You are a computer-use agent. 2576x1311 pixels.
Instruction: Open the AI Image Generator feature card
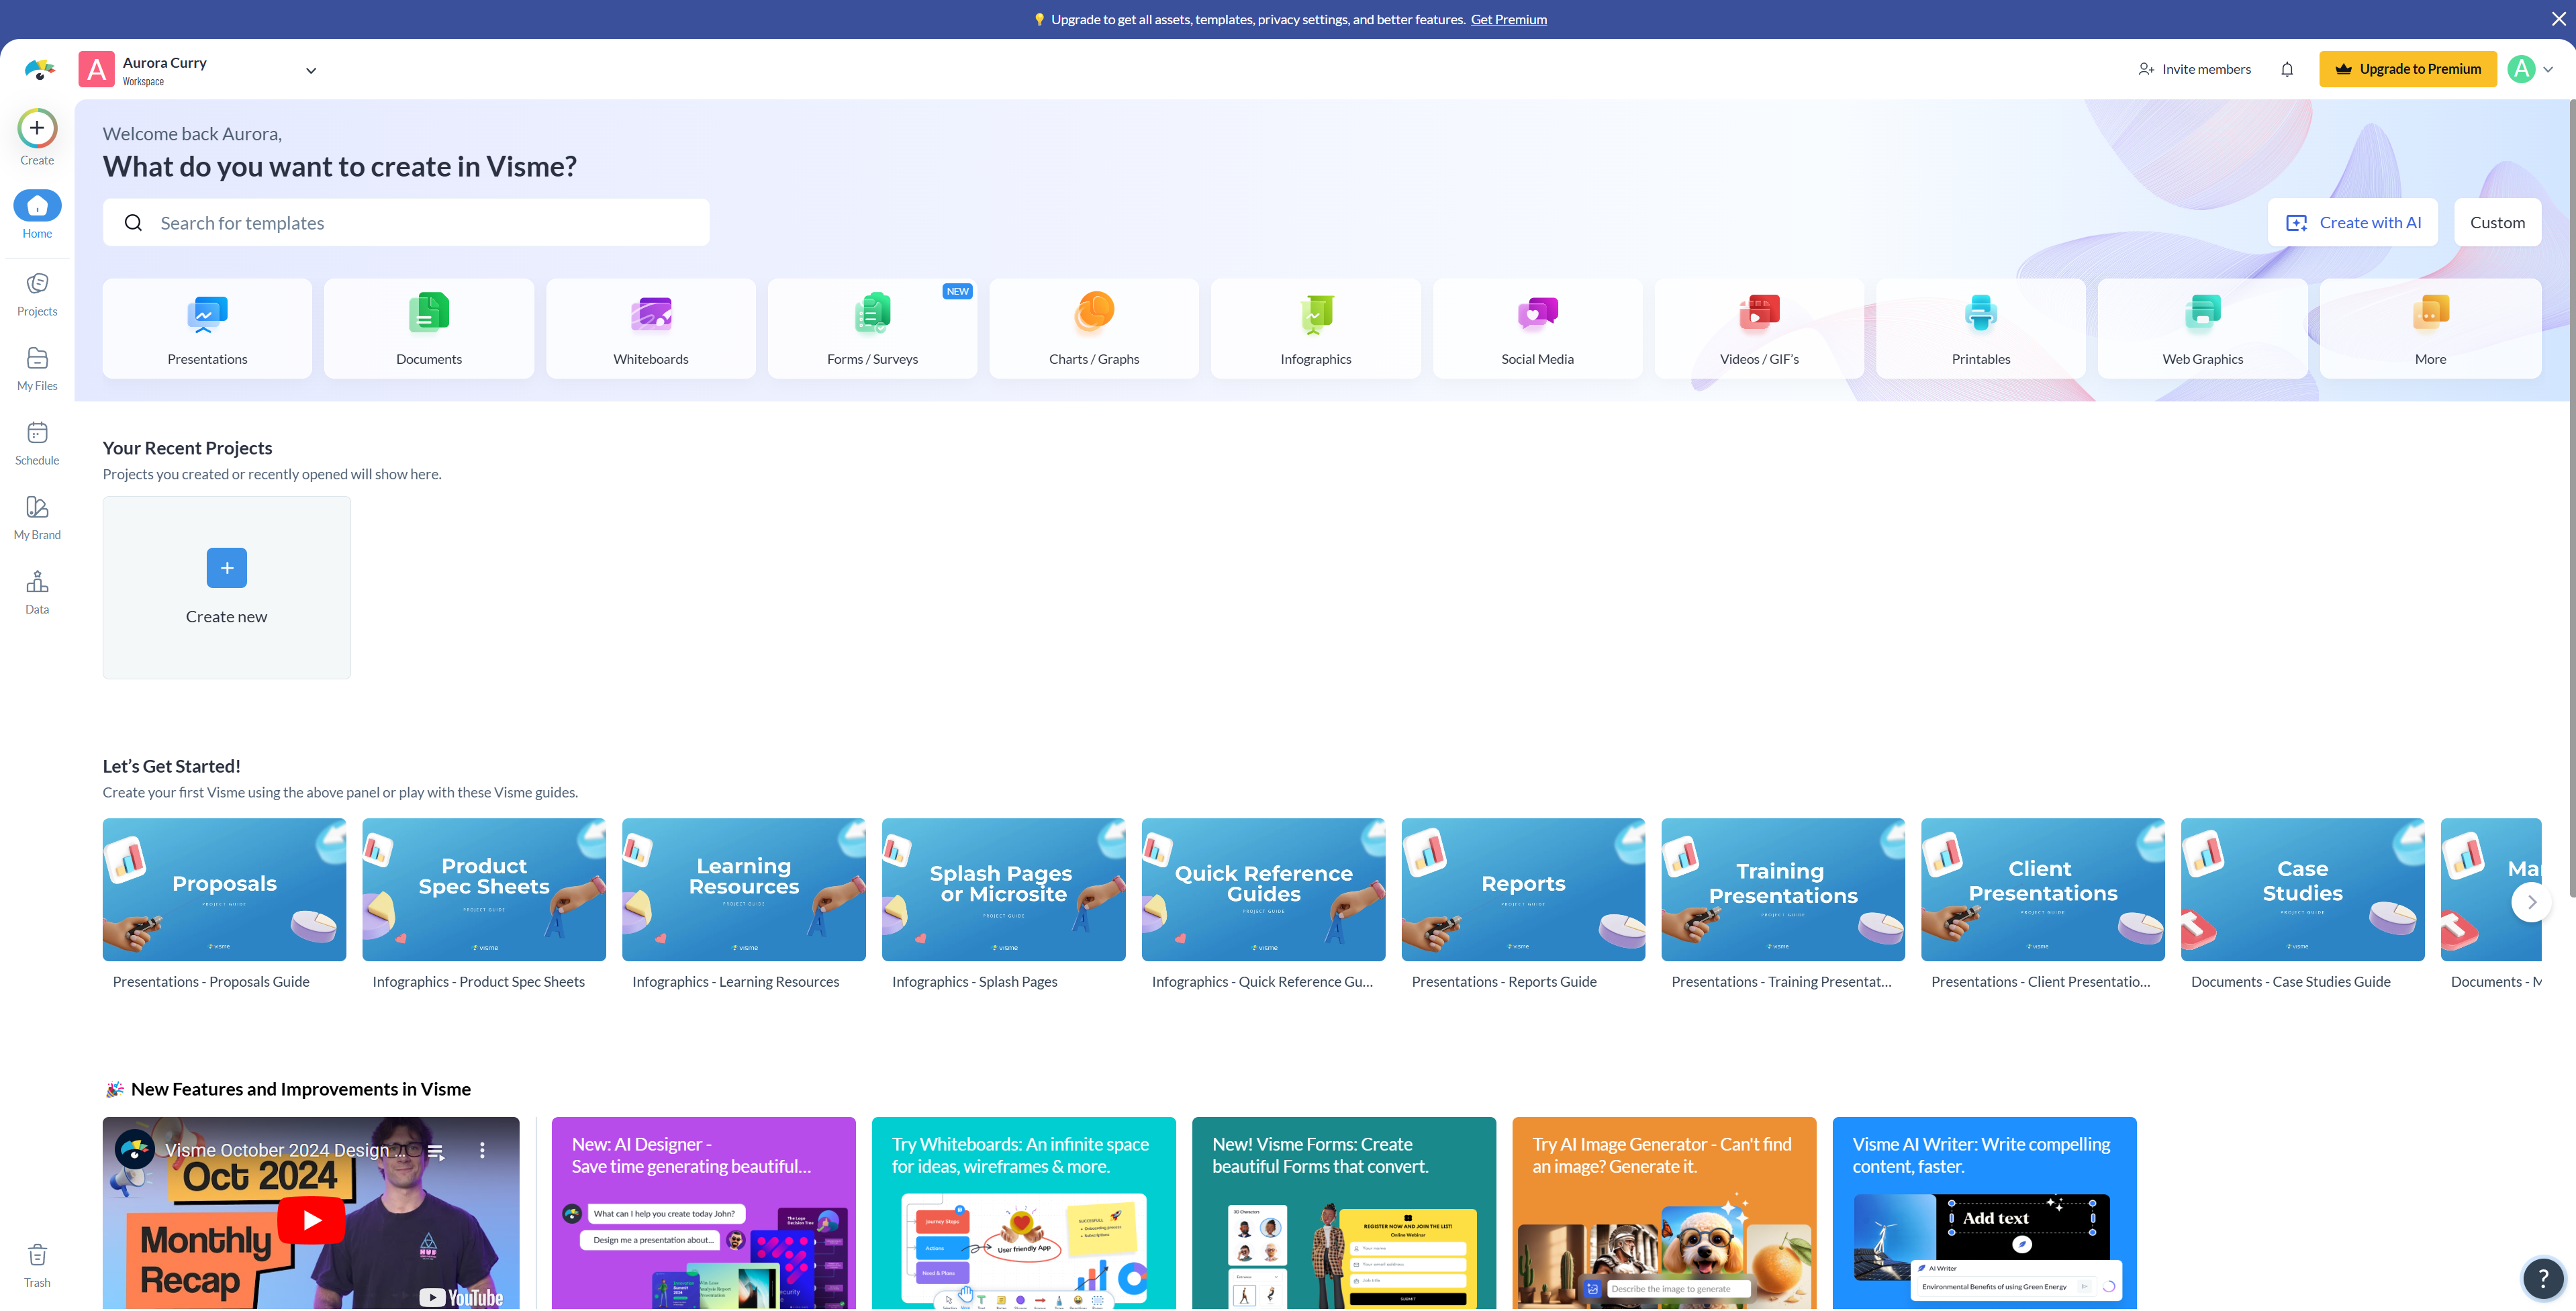tap(1664, 1213)
